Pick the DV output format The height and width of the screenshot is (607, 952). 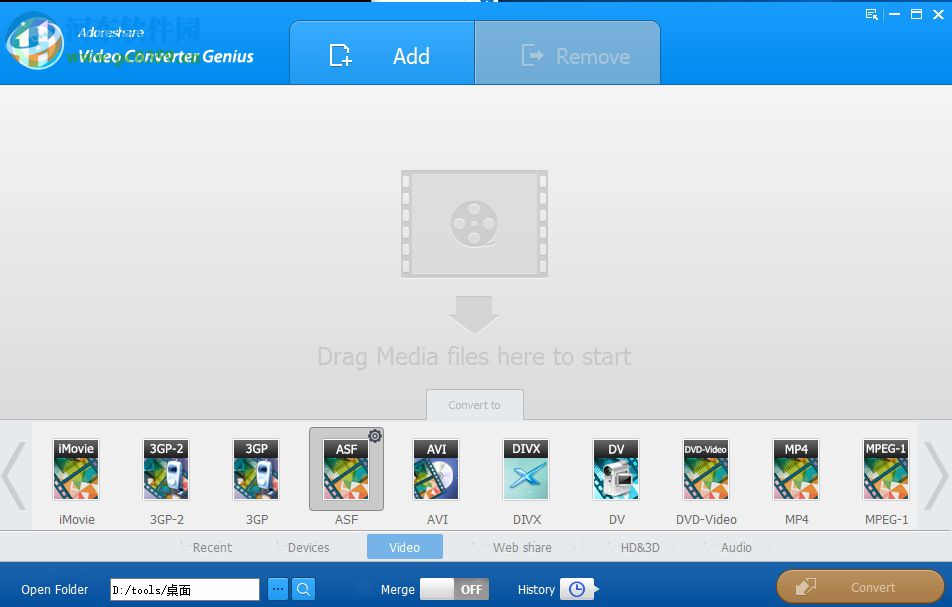coord(616,469)
